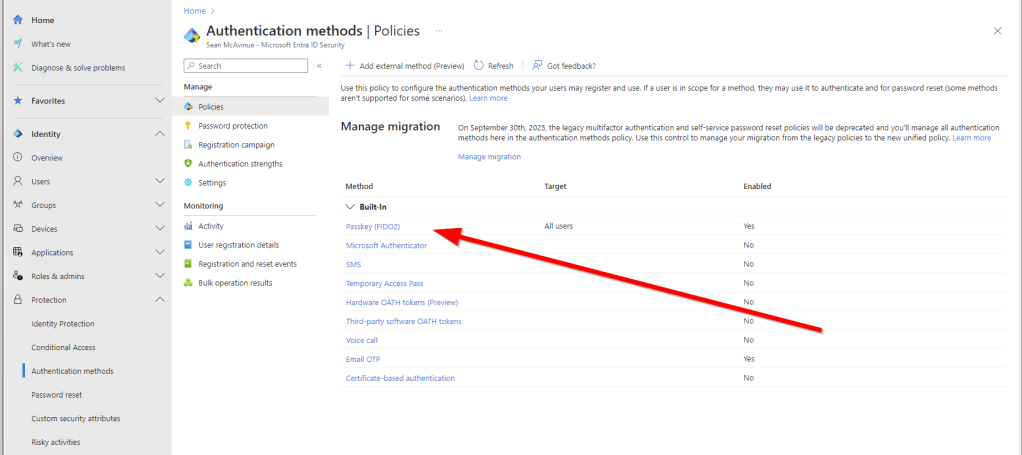Add external method (Preview) button

[x=404, y=66]
